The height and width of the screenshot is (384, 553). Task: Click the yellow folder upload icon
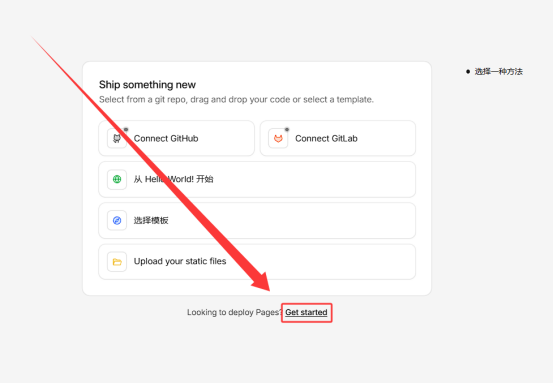(x=117, y=262)
